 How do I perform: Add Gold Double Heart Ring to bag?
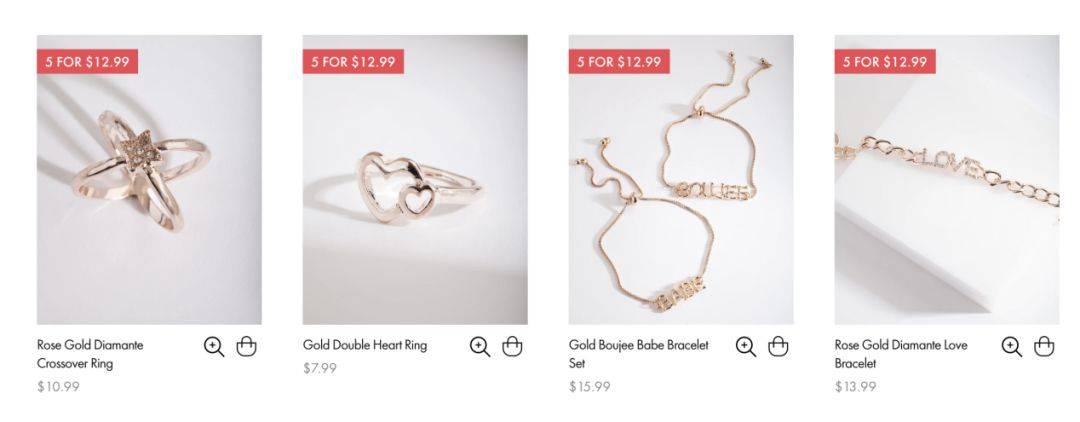point(512,346)
